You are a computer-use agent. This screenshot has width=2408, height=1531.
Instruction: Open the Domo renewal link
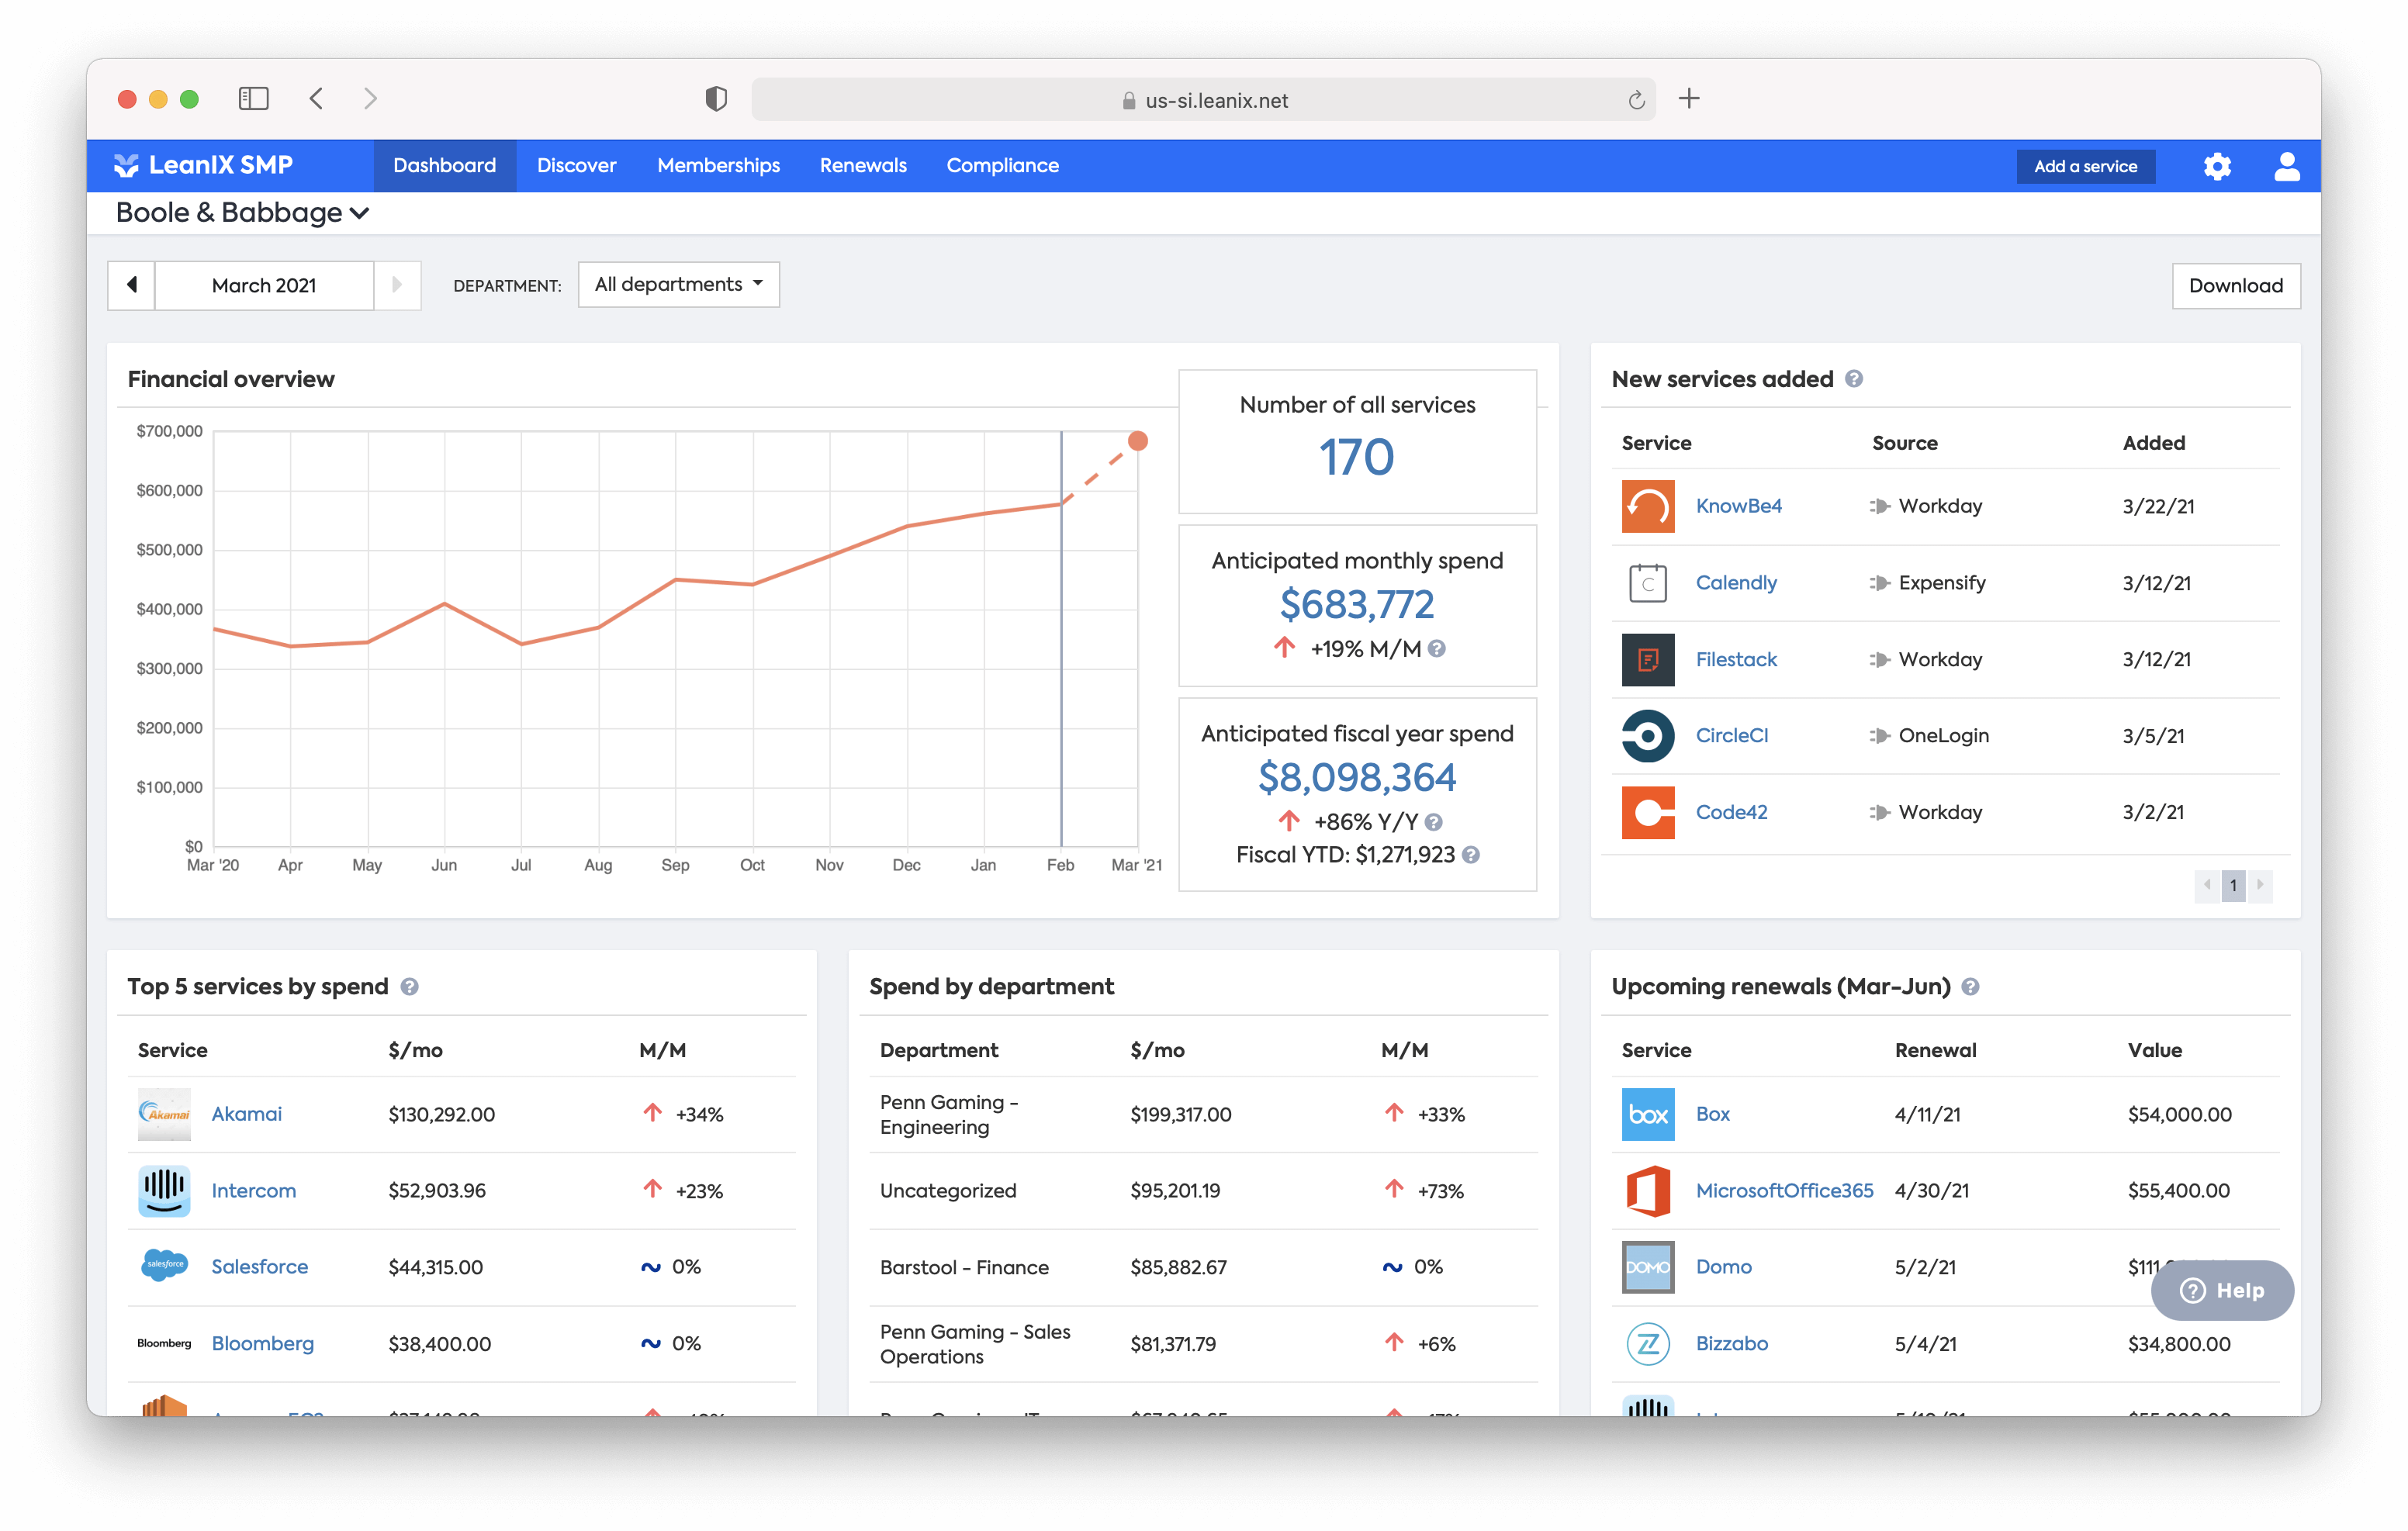coord(1722,1266)
